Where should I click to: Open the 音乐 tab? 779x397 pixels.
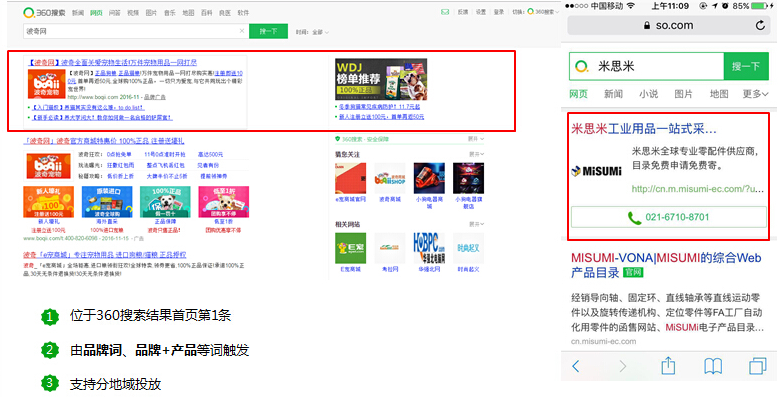tap(170, 13)
